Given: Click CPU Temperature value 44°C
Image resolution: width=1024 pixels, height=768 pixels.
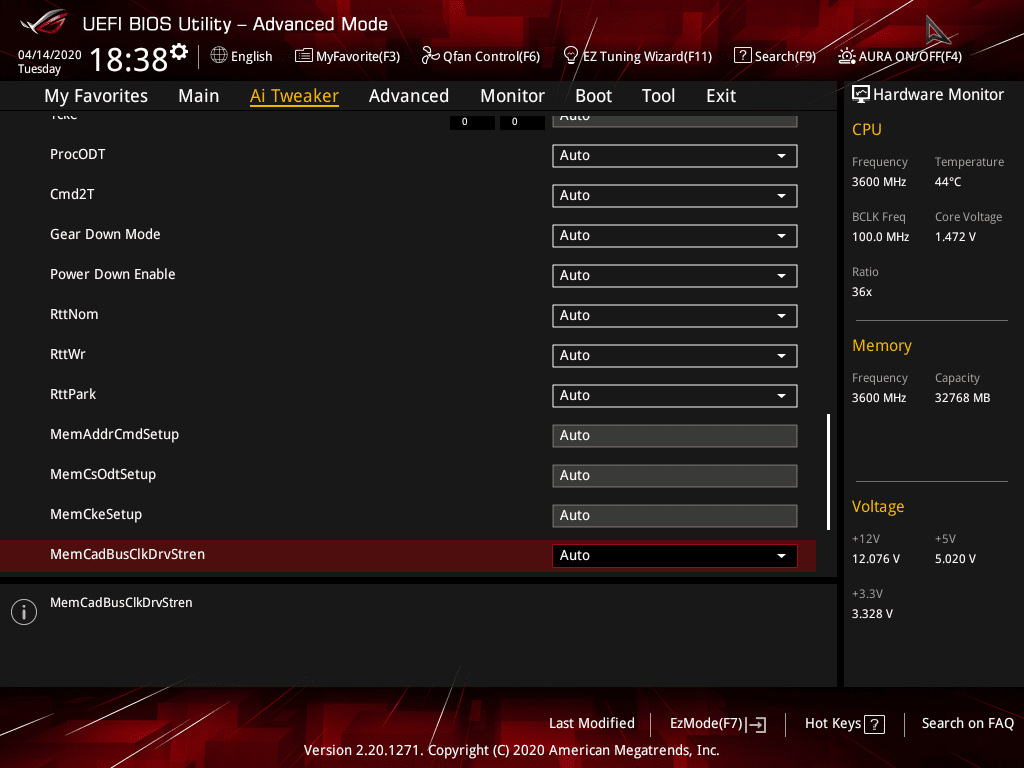Looking at the screenshot, I should click(x=948, y=182).
